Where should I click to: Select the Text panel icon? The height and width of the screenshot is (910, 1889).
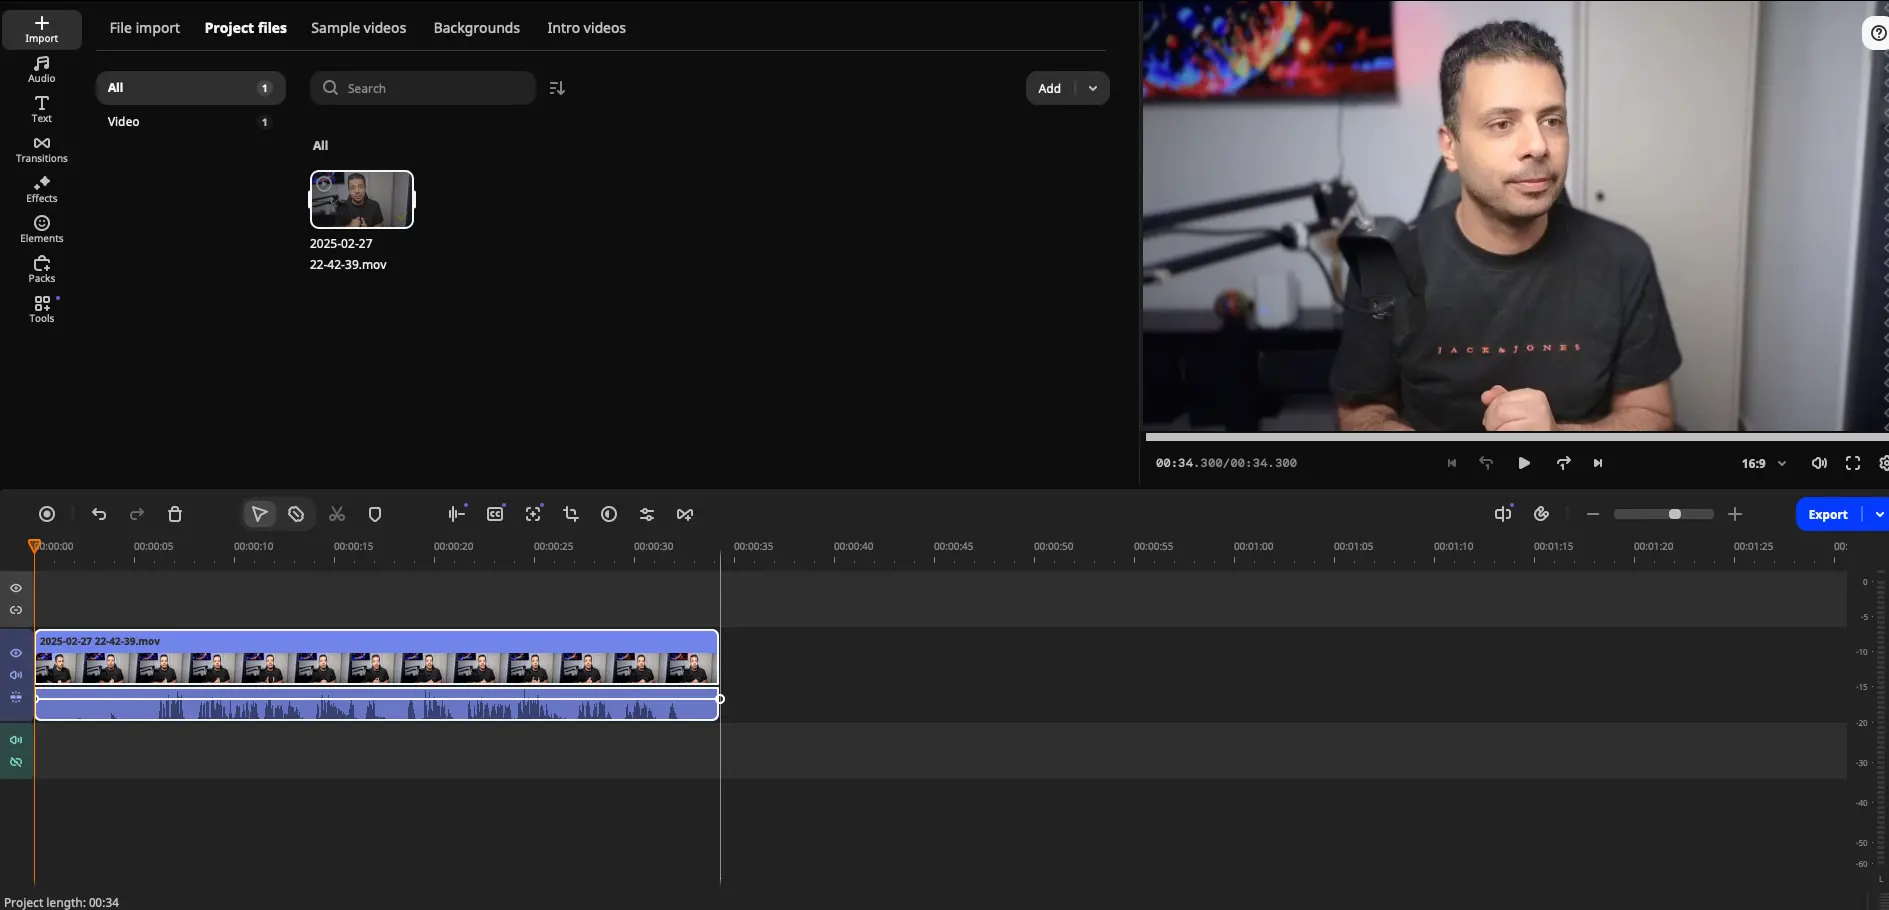coord(41,108)
